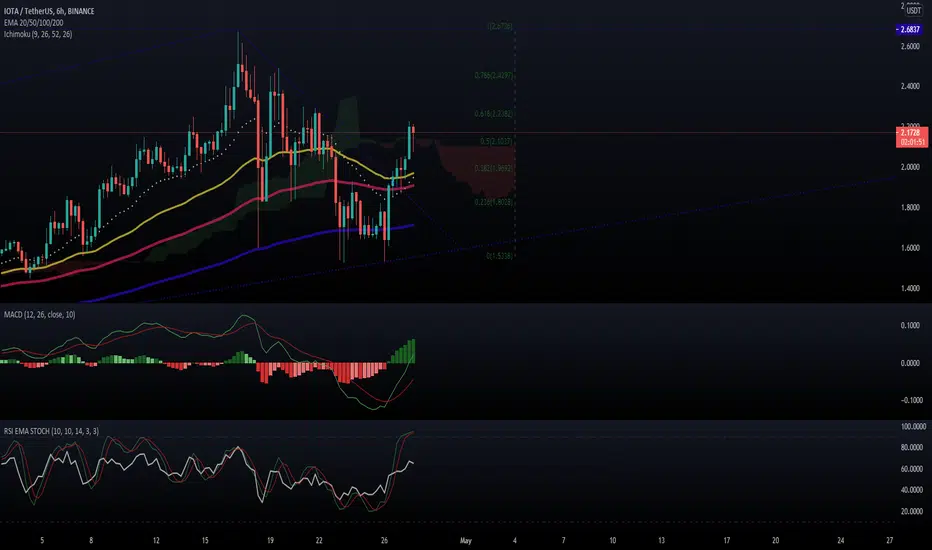Click the May label on time axis

click(x=465, y=540)
